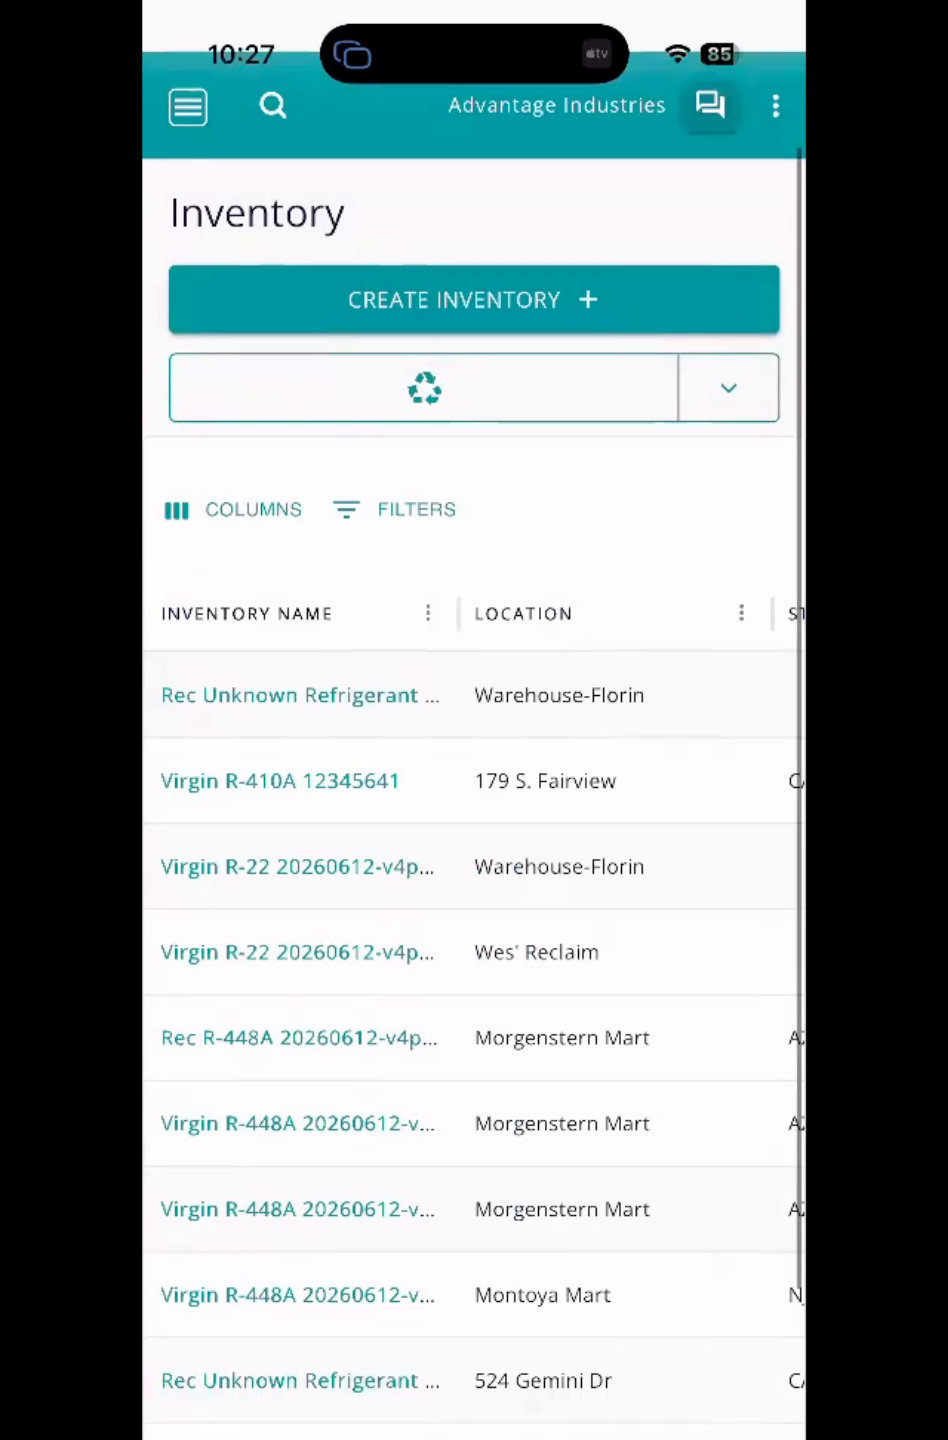Click the Create Inventory button

point(474,299)
